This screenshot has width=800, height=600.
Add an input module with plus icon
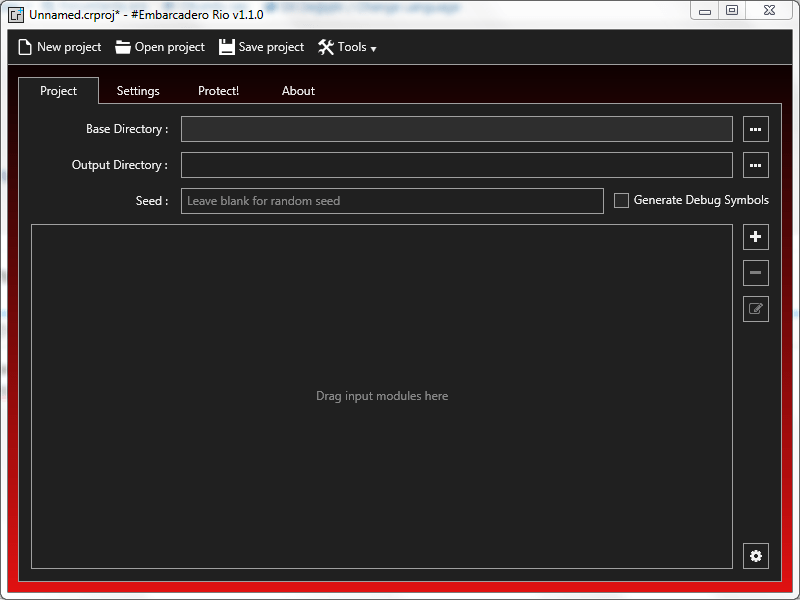[x=756, y=237]
